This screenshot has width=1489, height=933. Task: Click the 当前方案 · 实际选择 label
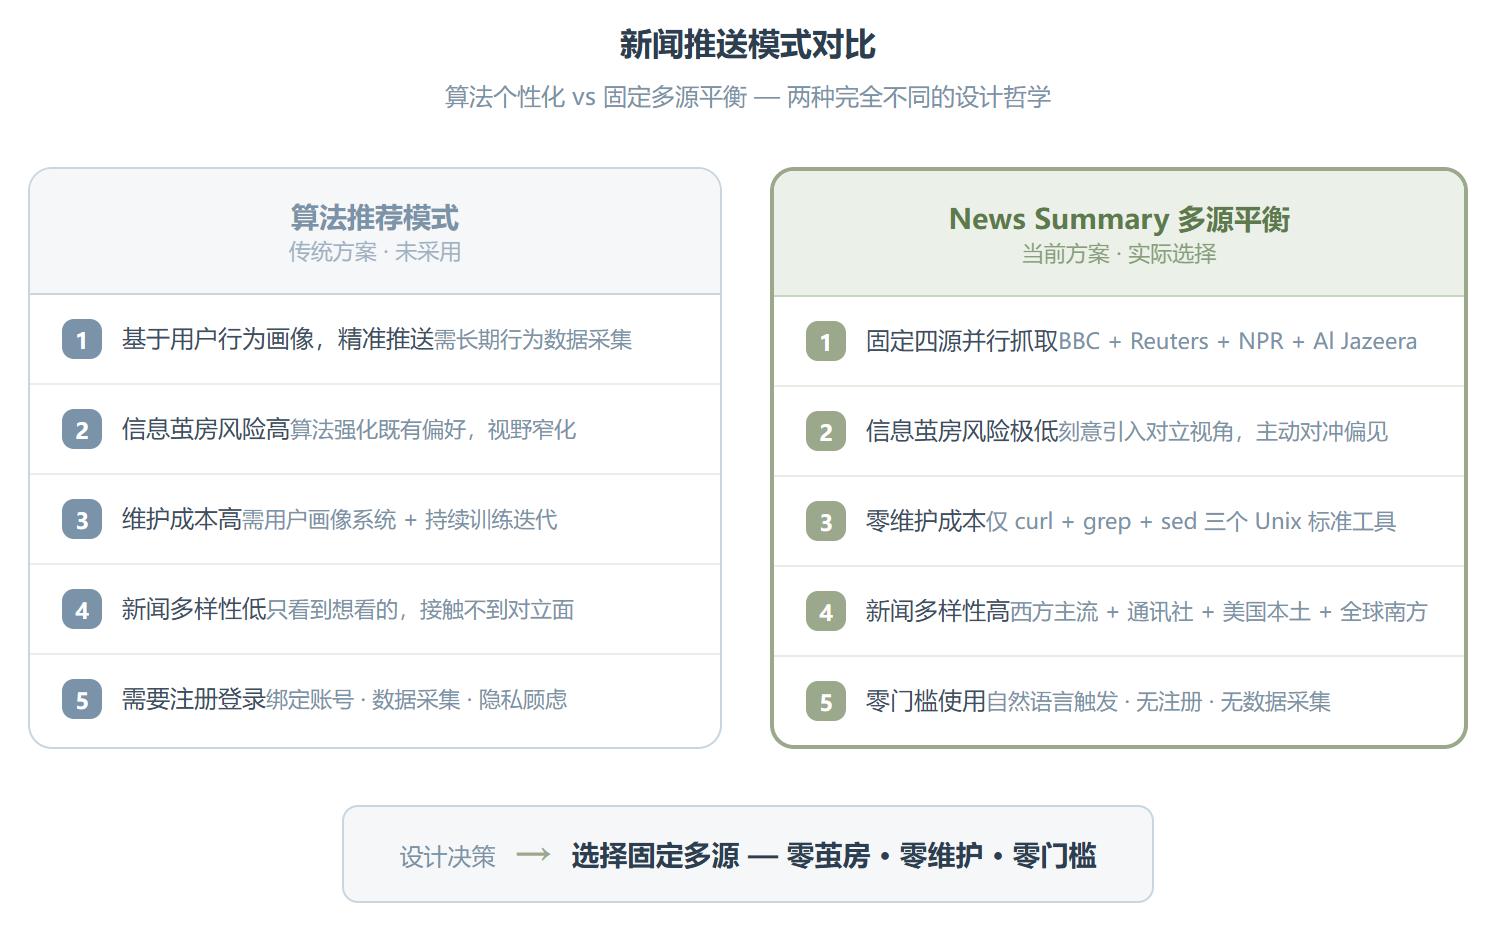[1119, 254]
